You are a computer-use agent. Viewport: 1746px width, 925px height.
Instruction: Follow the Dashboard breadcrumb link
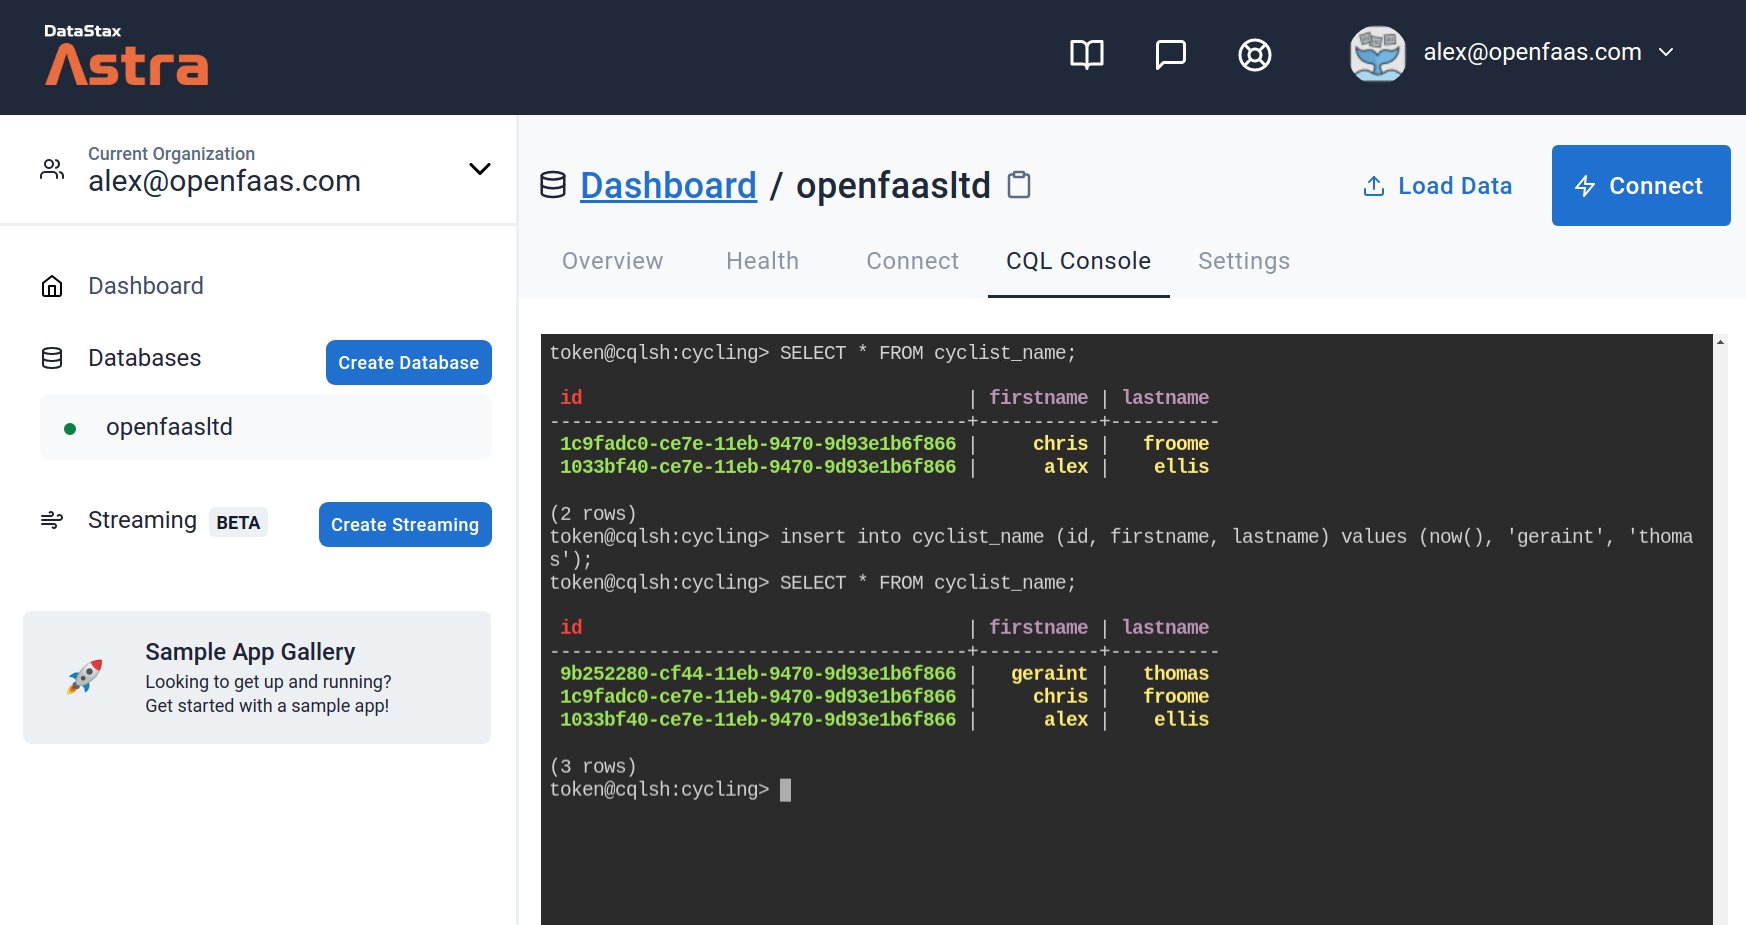(x=668, y=185)
